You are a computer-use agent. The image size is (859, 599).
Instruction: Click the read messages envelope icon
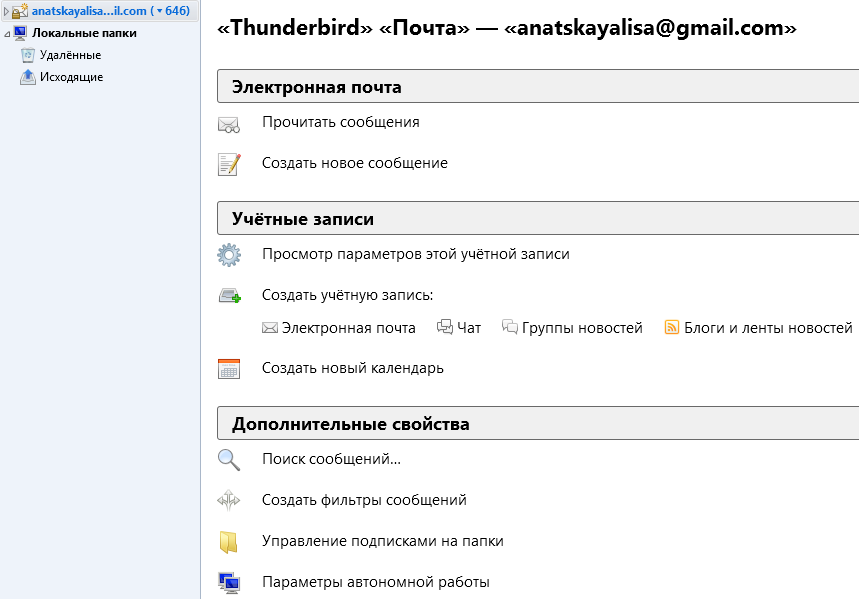[228, 124]
